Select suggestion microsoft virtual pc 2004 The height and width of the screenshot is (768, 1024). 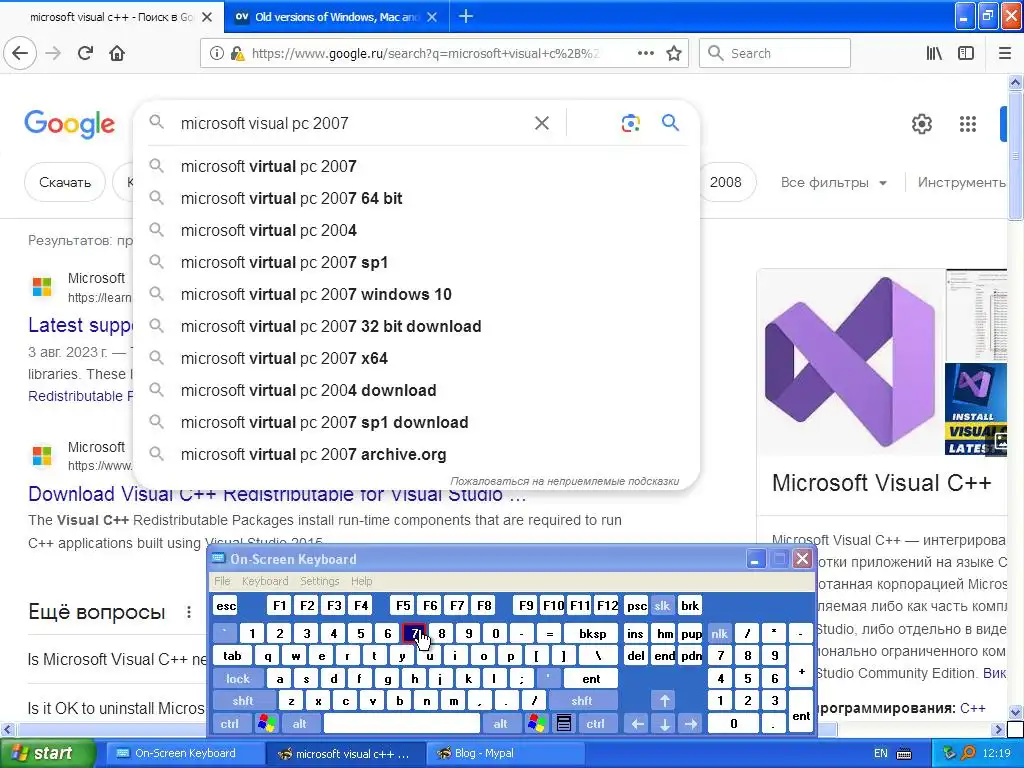(x=417, y=230)
